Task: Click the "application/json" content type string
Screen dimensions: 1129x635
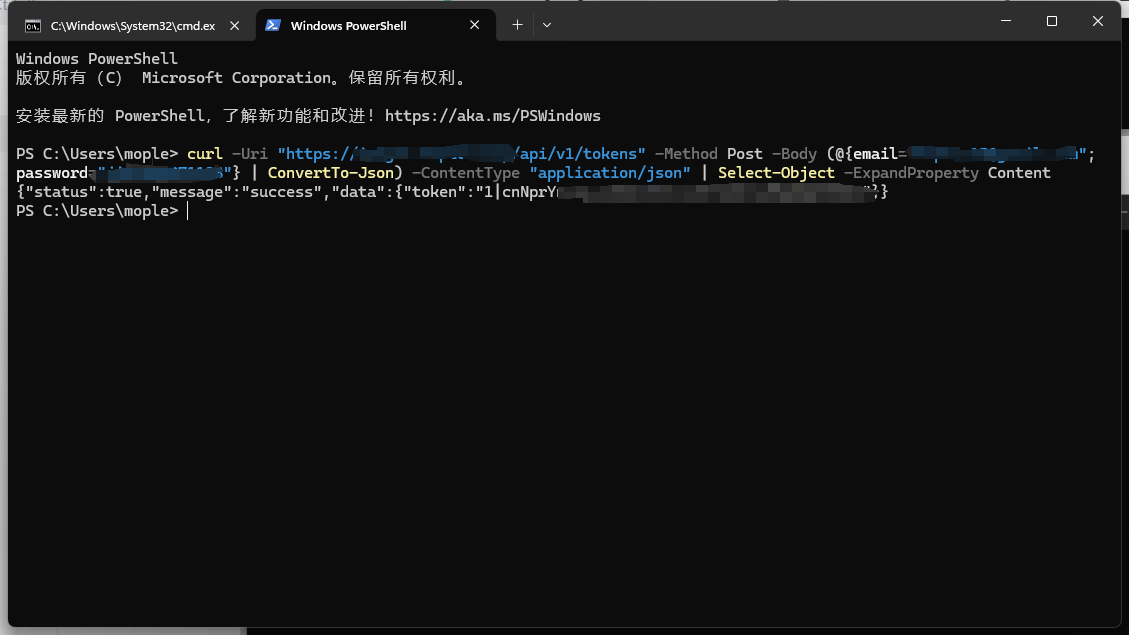Action: [x=610, y=173]
